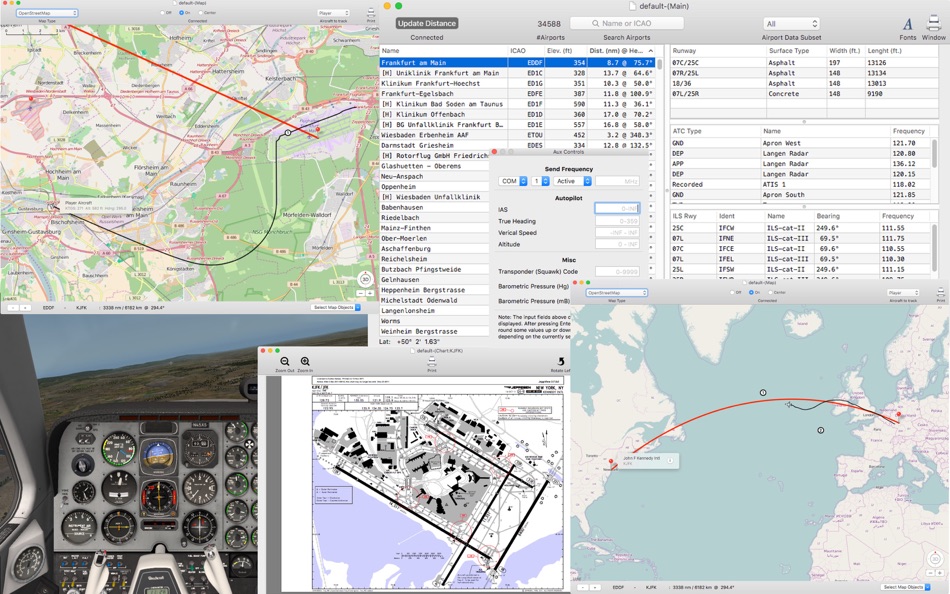Select the Frankfurt am Main airport row
The height and width of the screenshot is (594, 950).
(517, 62)
